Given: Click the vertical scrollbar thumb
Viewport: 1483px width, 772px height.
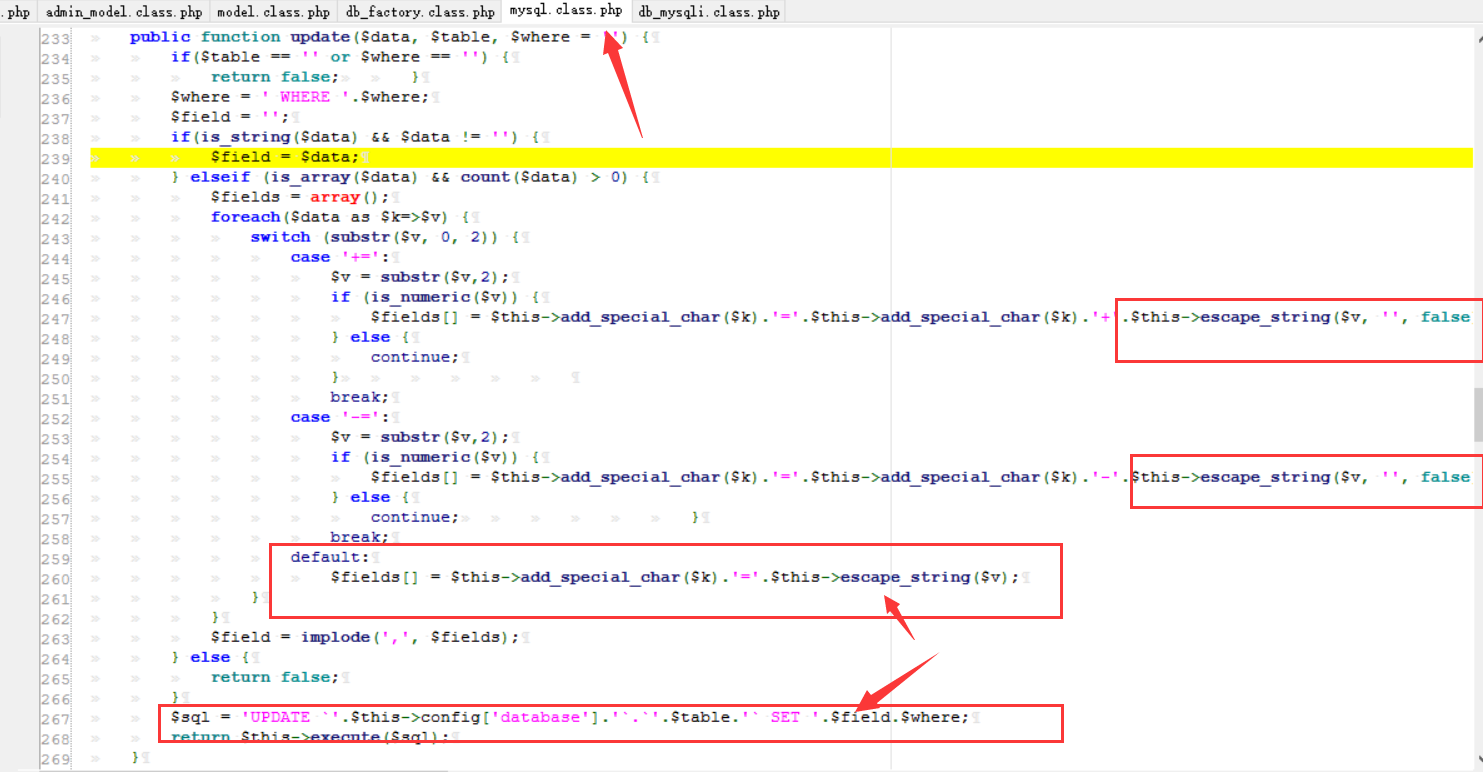Looking at the screenshot, I should click(1477, 415).
